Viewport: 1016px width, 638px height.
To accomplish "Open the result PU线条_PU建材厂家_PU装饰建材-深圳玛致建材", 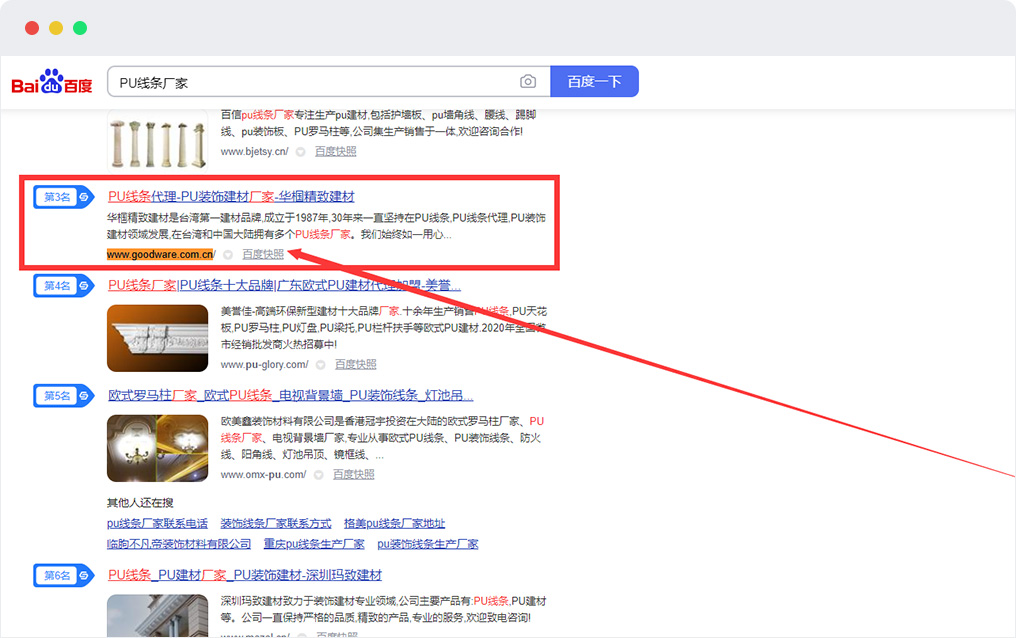I will [245, 575].
